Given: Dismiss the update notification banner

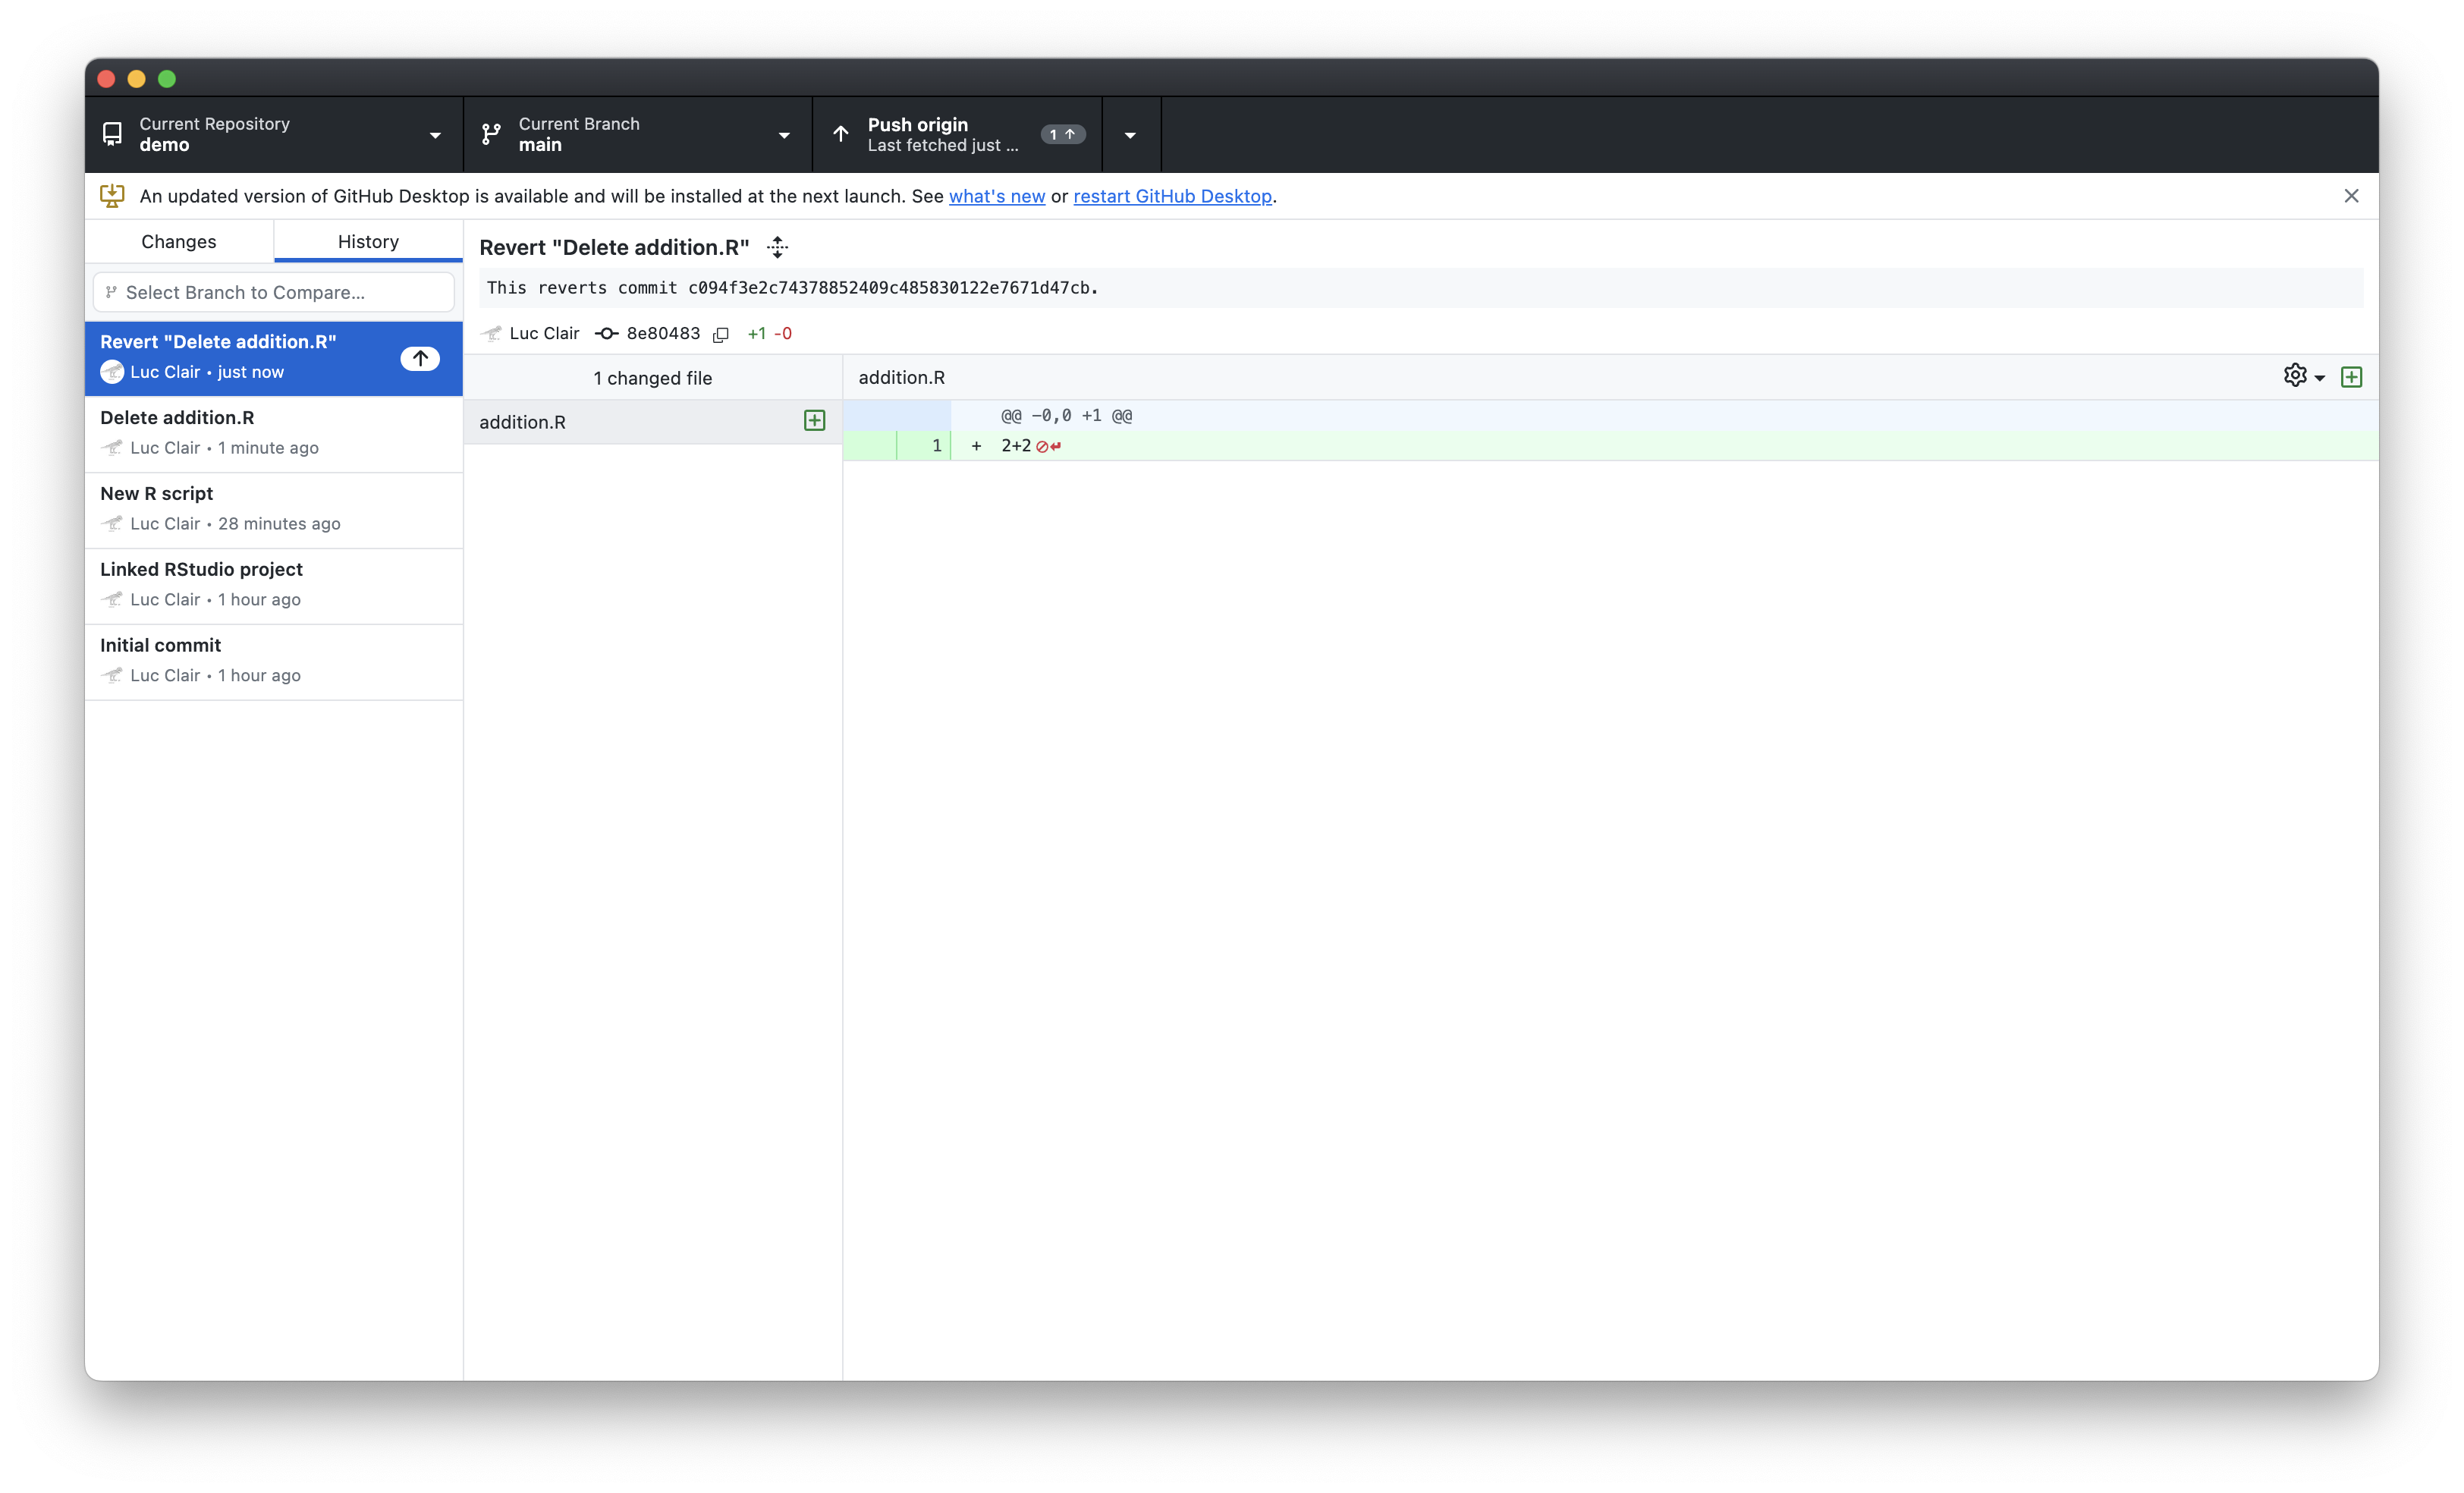Looking at the screenshot, I should pyautogui.click(x=2351, y=196).
